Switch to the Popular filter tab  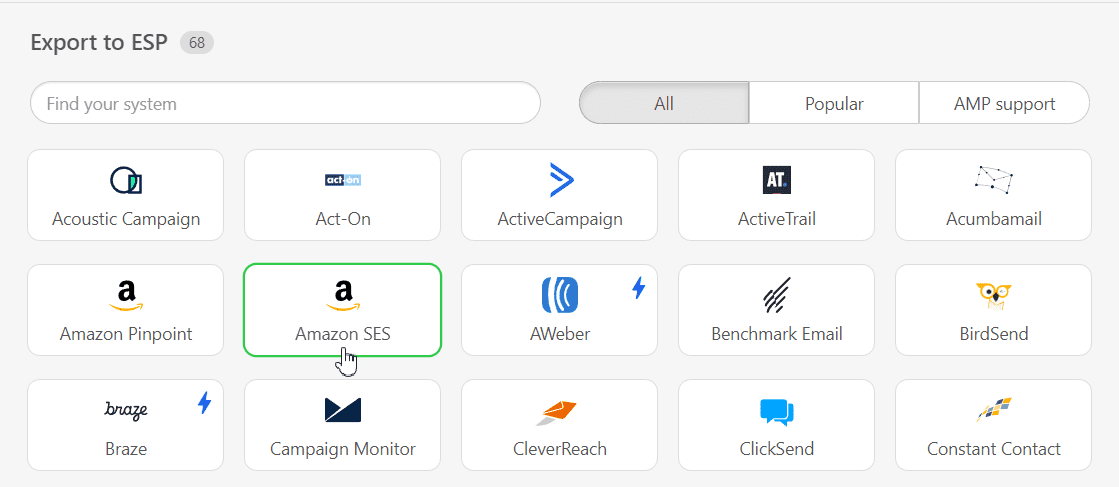tap(834, 103)
